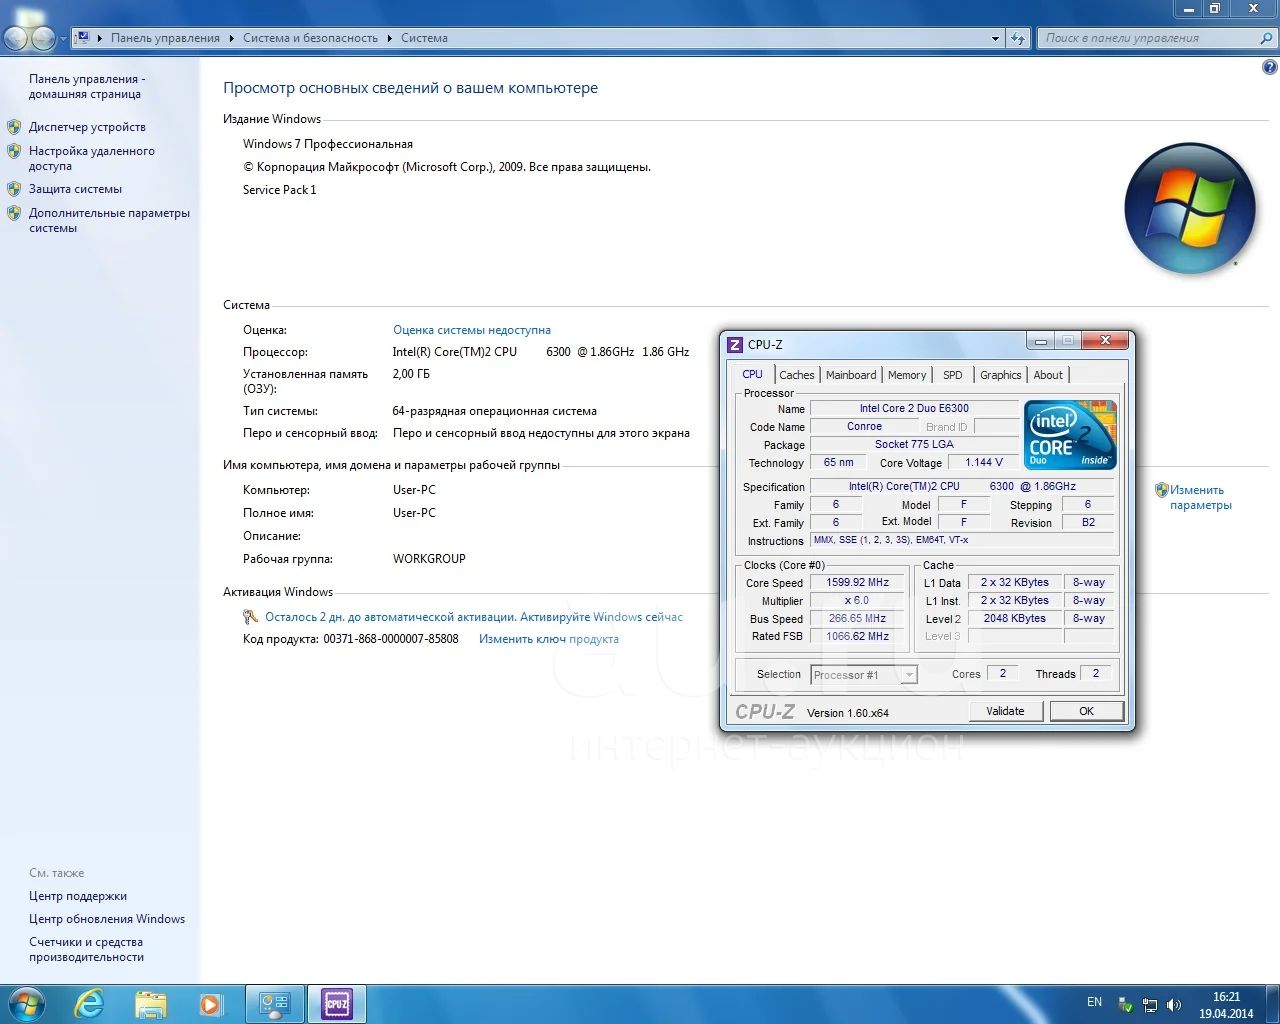The width and height of the screenshot is (1280, 1024).
Task: Switch to the Memory tab in CPU-Z
Action: [907, 375]
